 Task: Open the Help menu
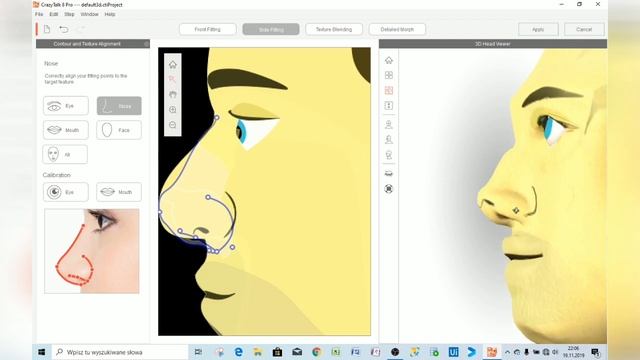coord(110,14)
